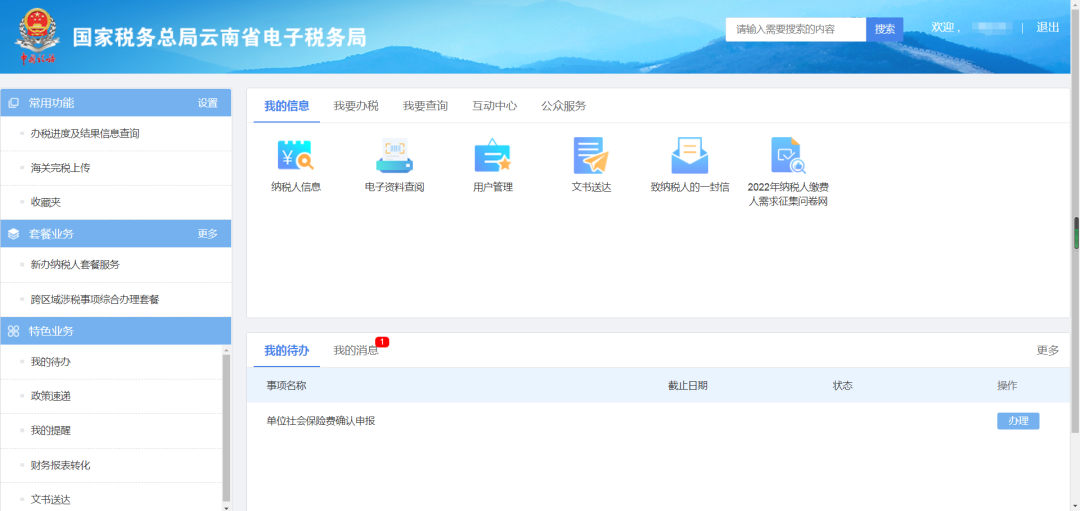The width and height of the screenshot is (1080, 511).
Task: Switch to the 公众服务 tab
Action: coord(563,106)
